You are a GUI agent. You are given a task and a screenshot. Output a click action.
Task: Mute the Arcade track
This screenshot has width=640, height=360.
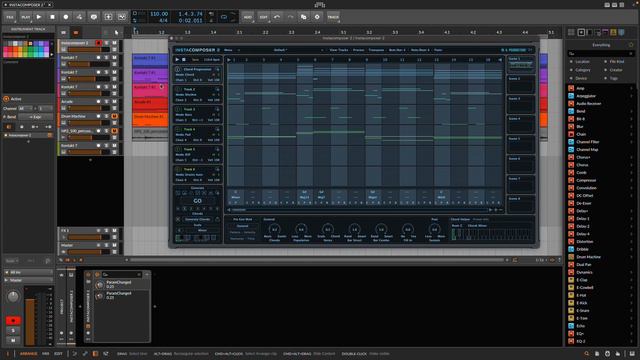[x=114, y=101]
